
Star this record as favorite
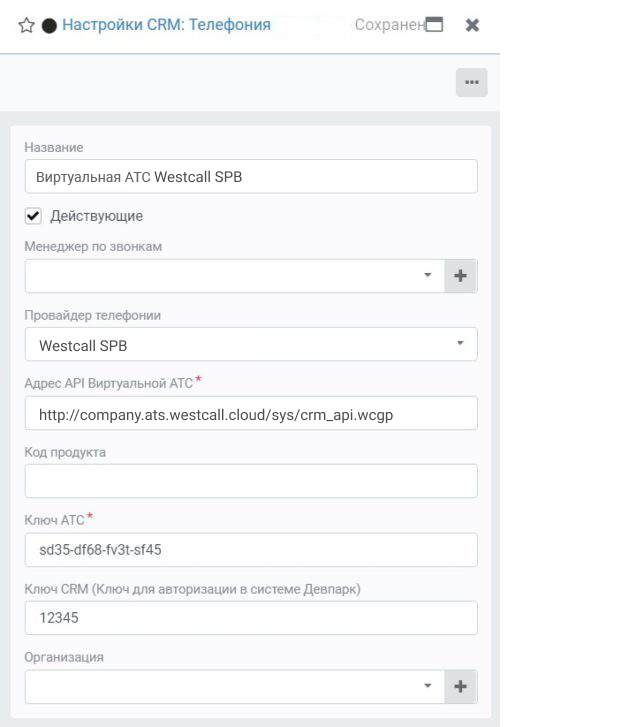pyautogui.click(x=26, y=25)
